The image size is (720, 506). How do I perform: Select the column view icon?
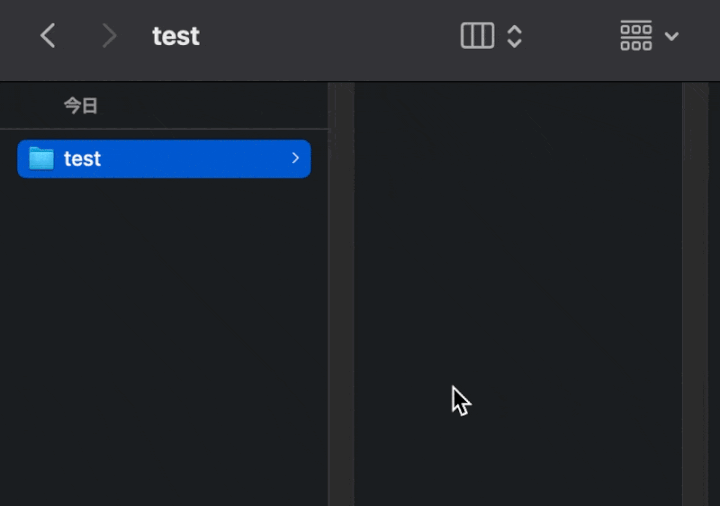click(x=478, y=36)
